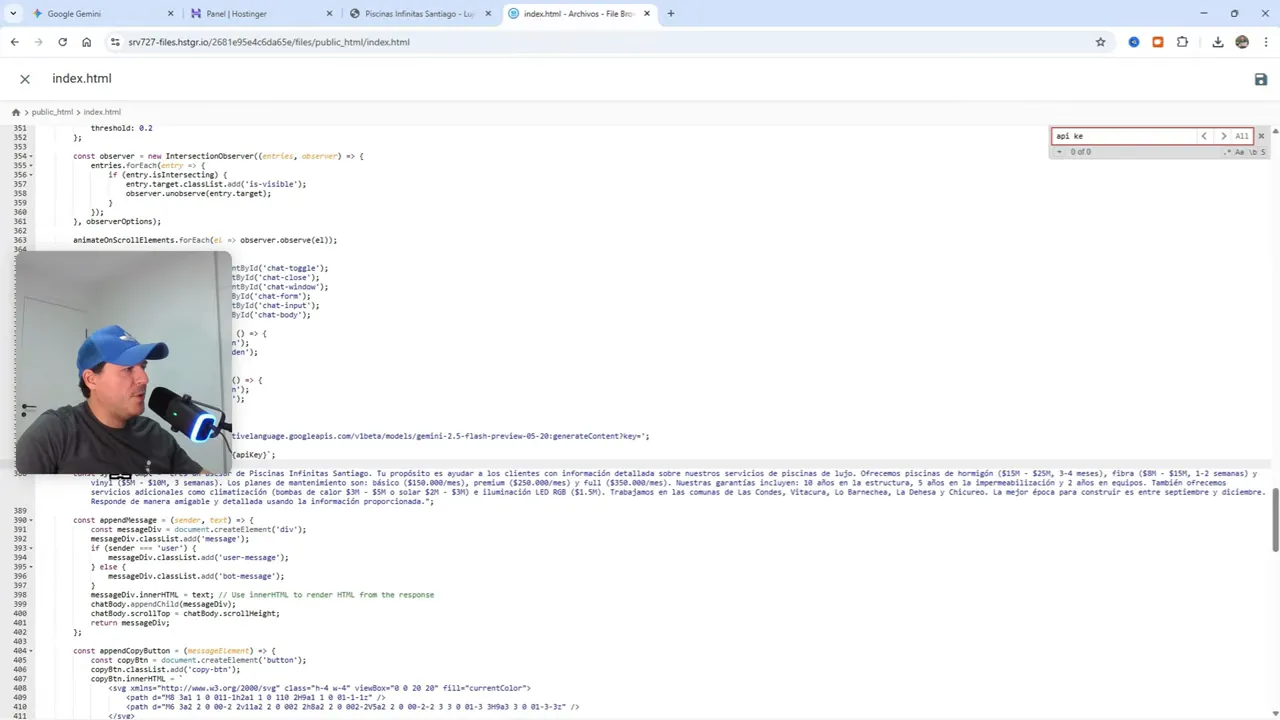
Task: Toggle whole-word search (\b)
Action: [1252, 152]
